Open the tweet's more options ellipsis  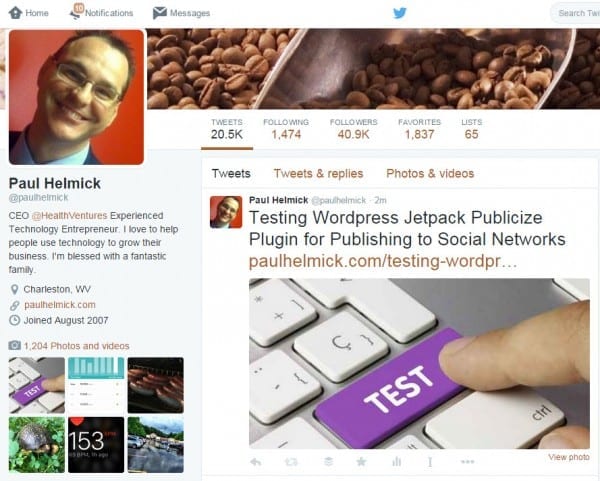point(468,462)
